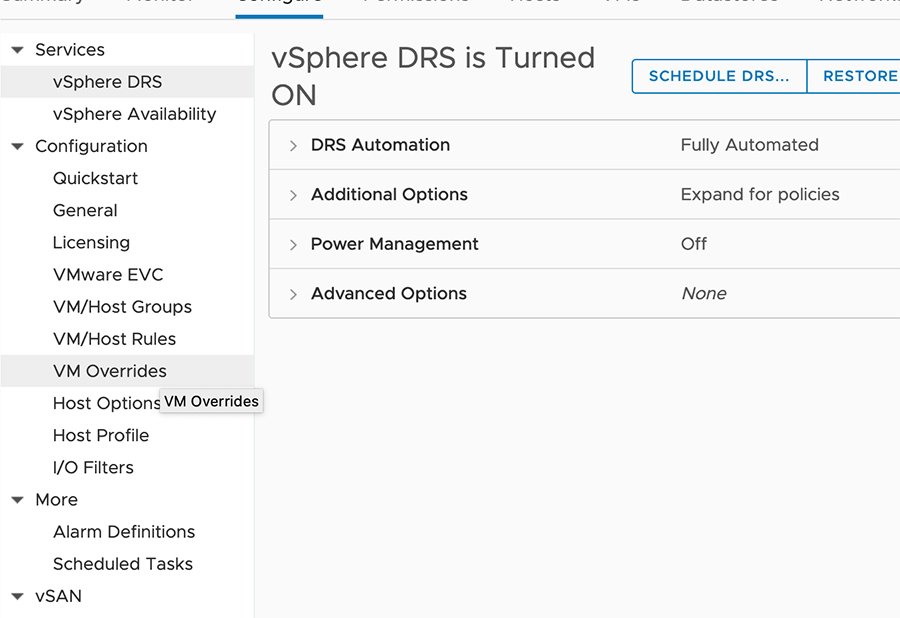Select vSphere DRS in the sidebar
900x618 pixels.
[x=107, y=82]
